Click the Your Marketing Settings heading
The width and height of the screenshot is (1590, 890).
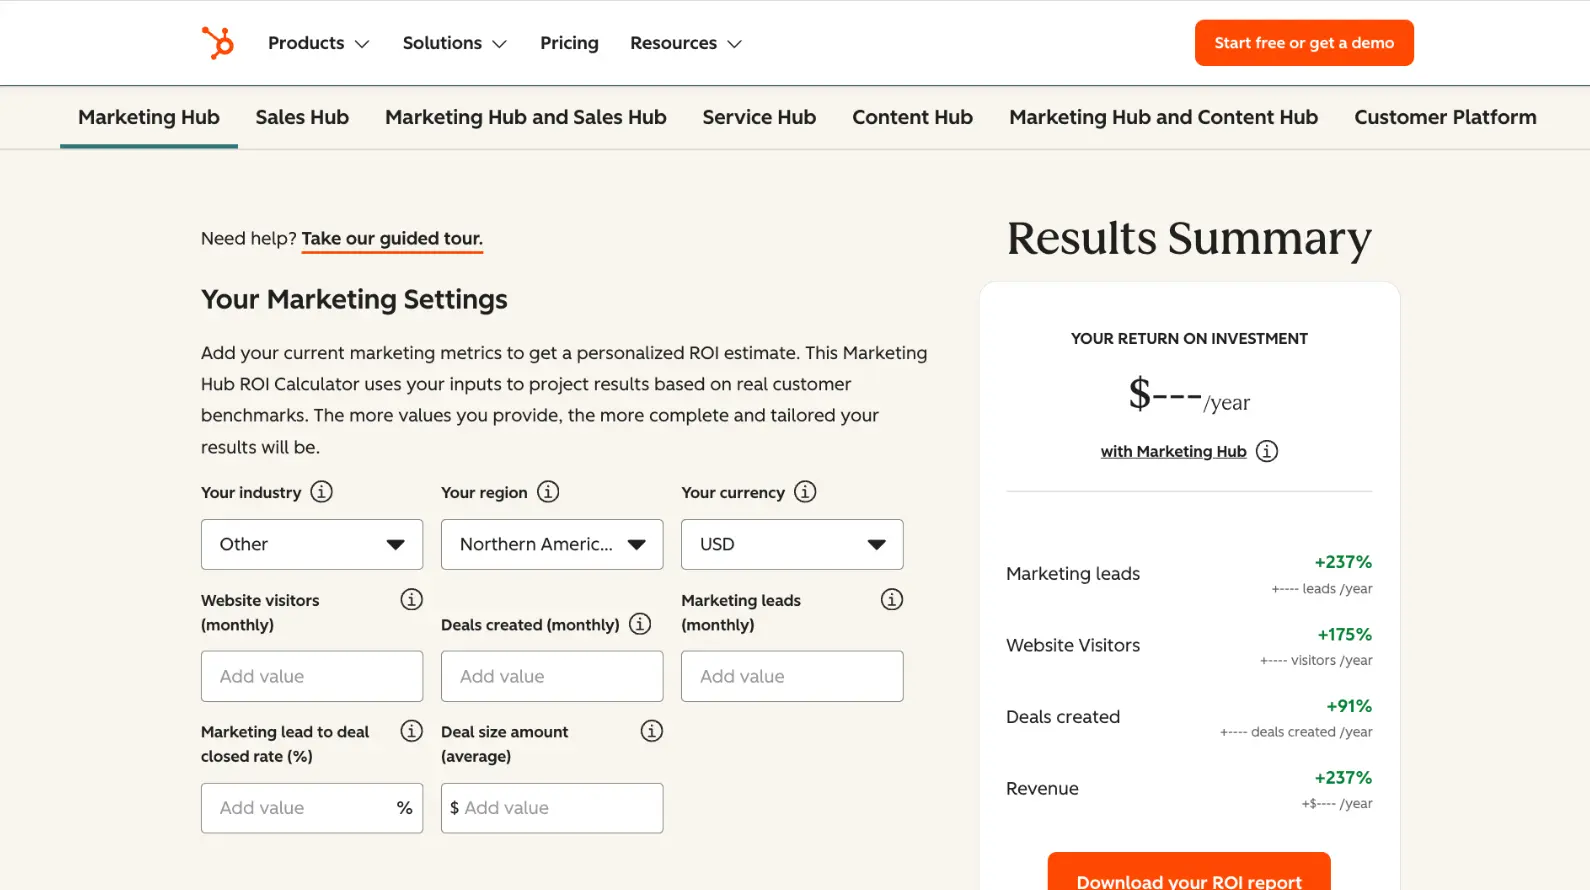click(354, 299)
